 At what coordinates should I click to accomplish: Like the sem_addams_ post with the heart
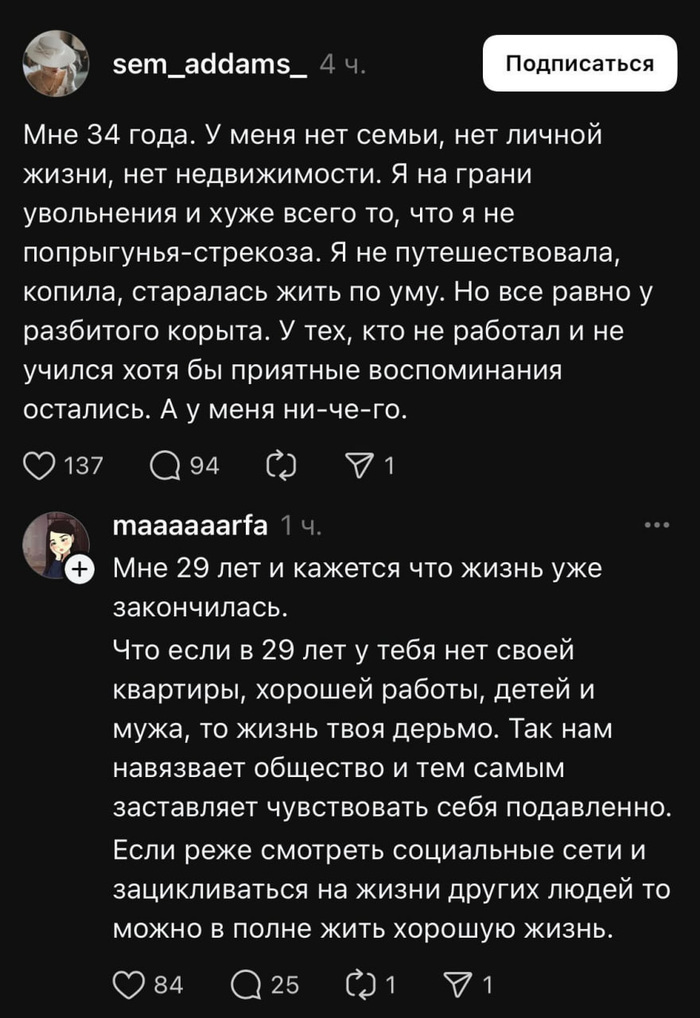[x=38, y=465]
